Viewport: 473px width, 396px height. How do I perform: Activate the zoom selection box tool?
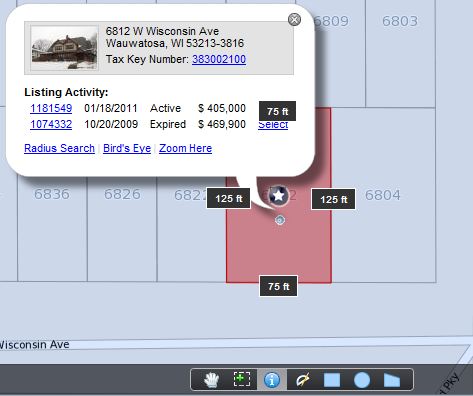tap(242, 379)
